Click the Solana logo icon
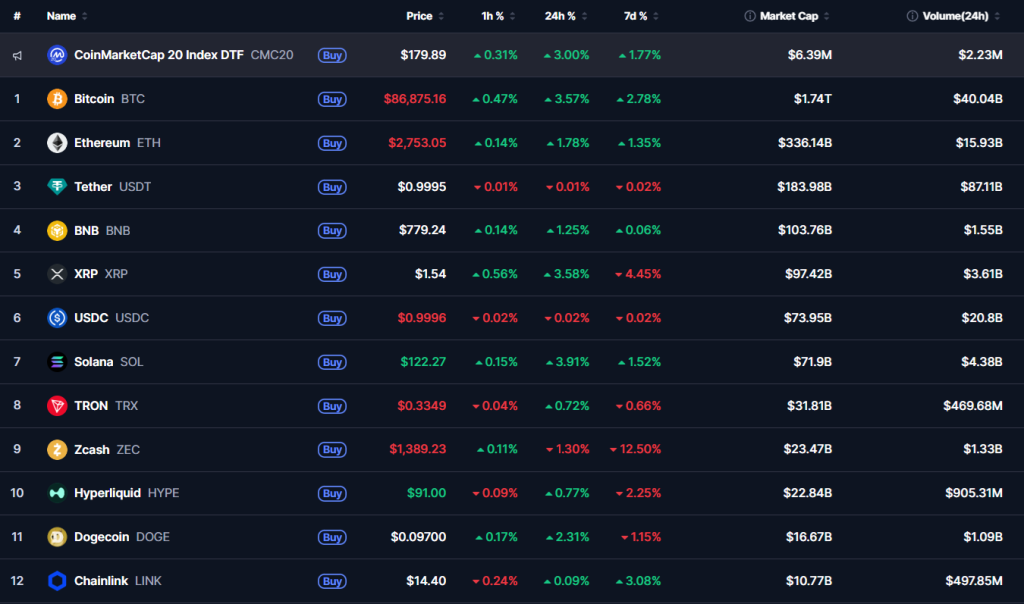 [x=57, y=362]
